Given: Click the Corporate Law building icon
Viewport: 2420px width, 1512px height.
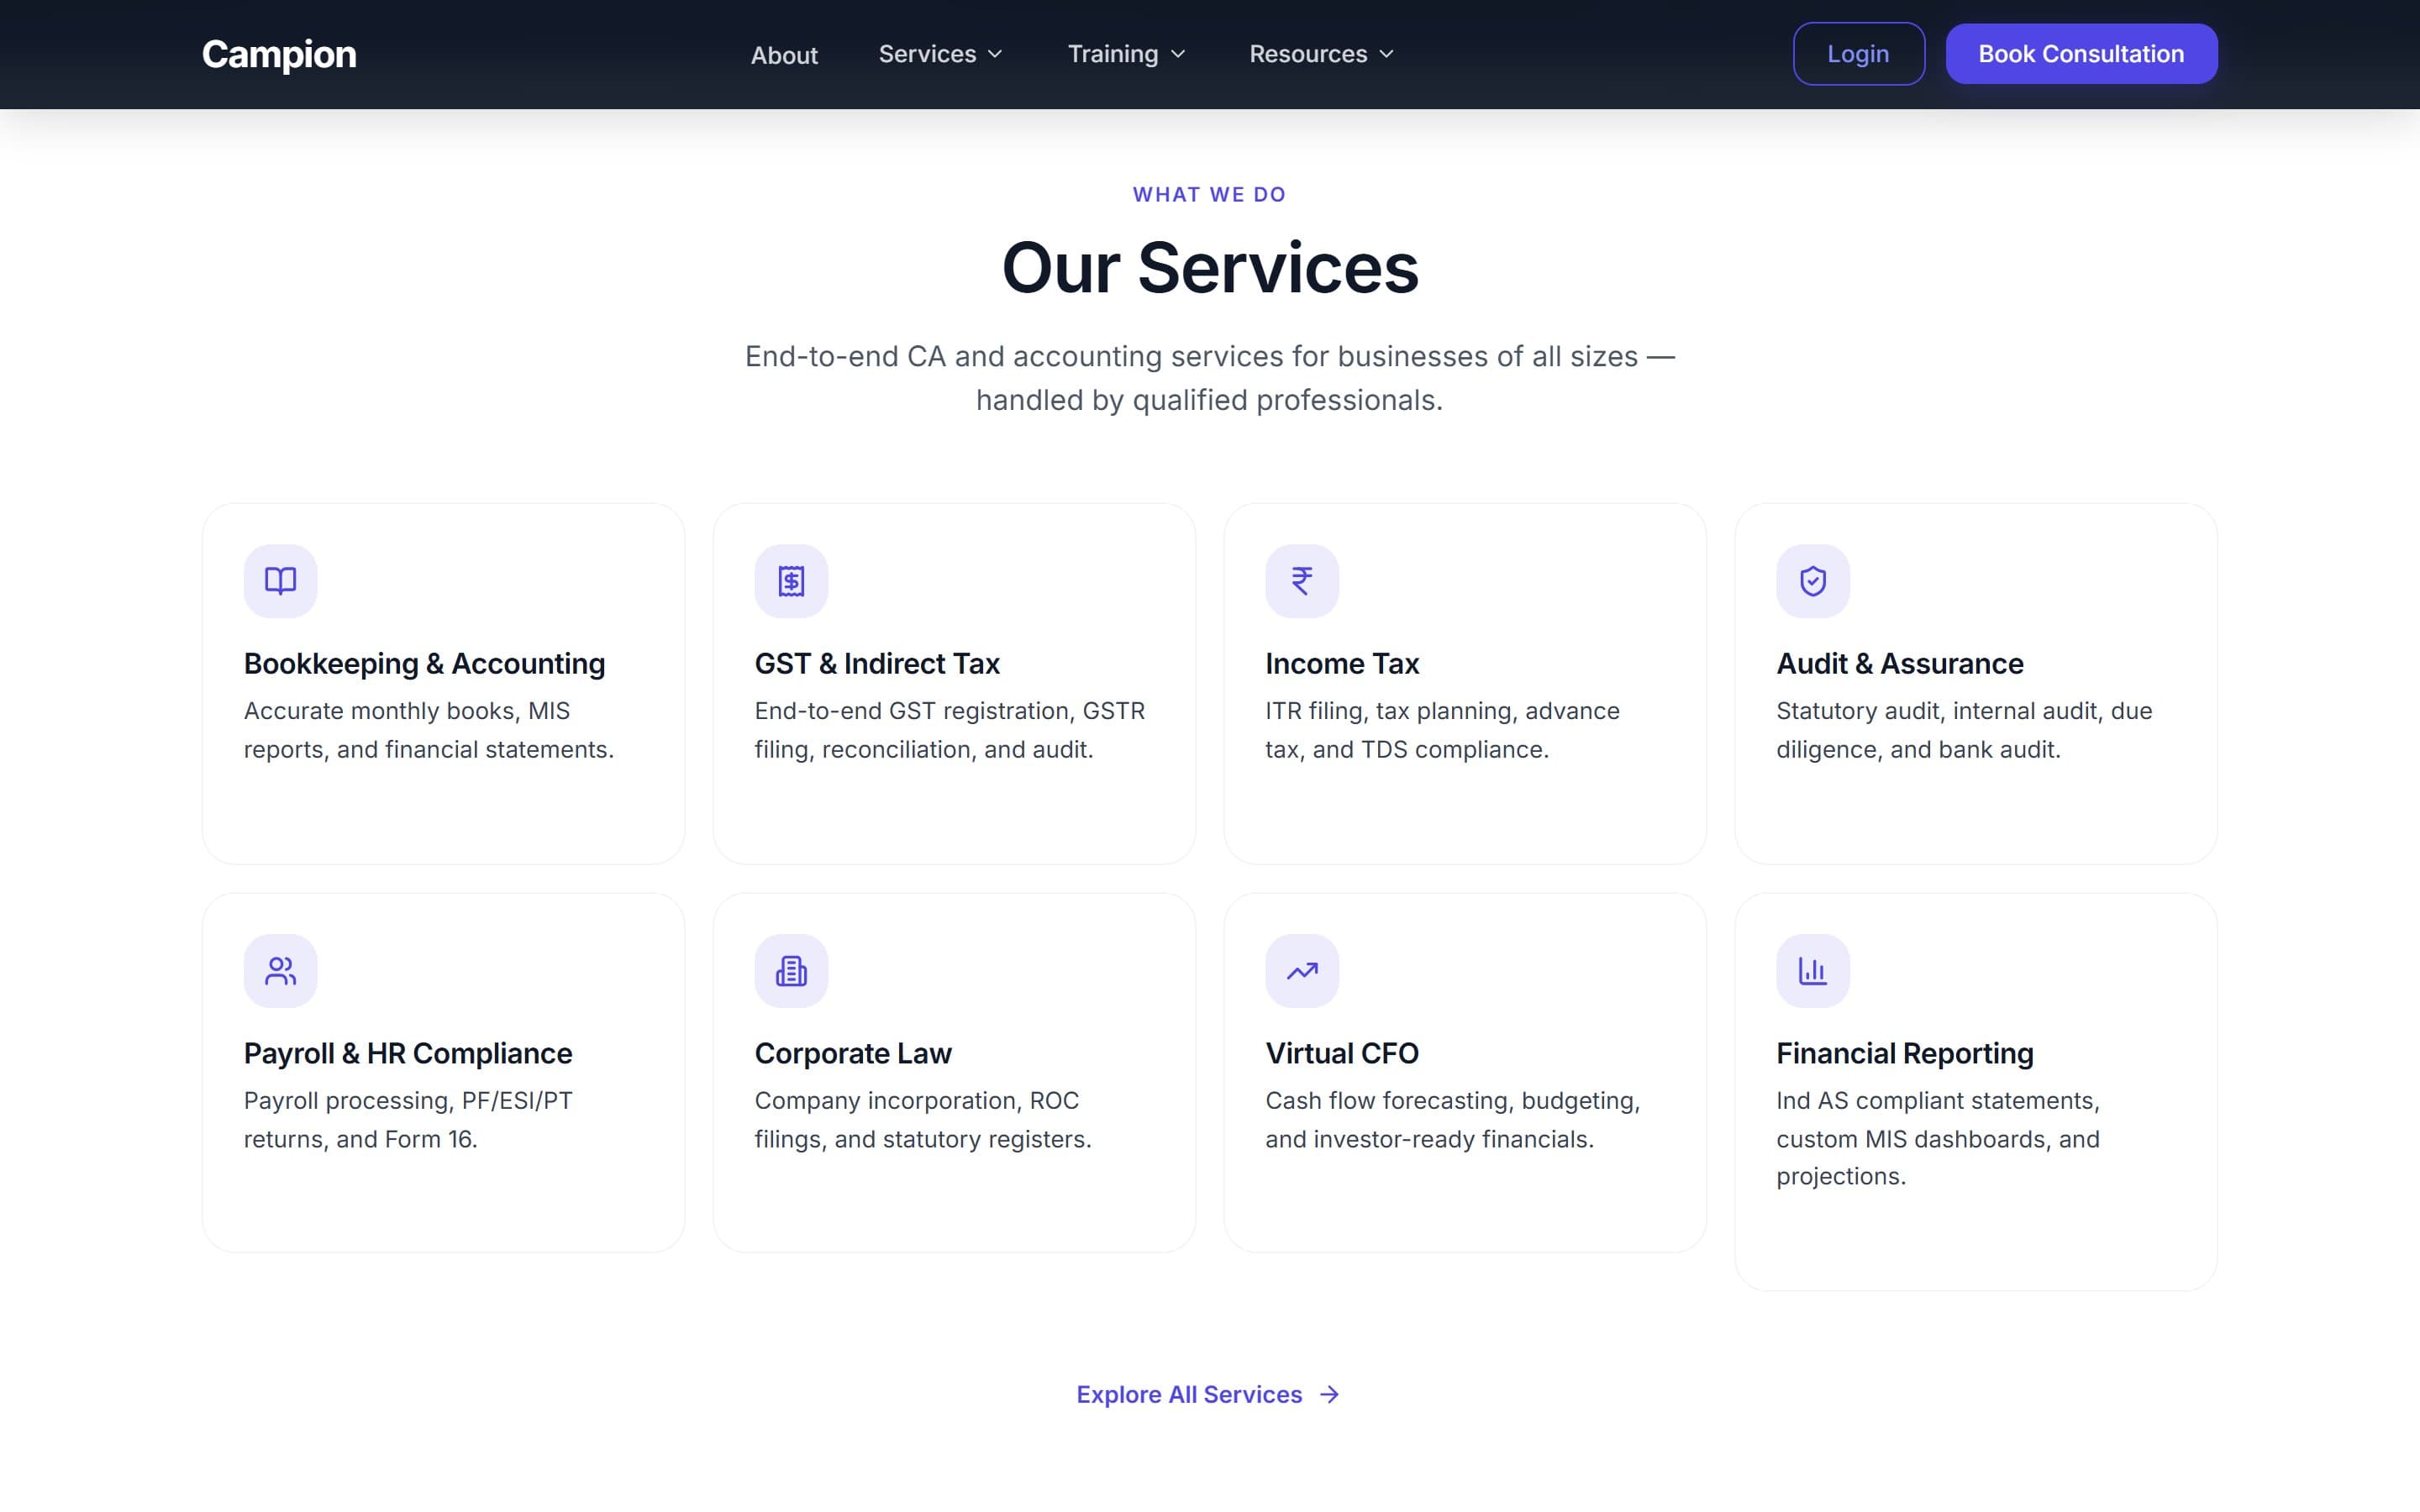Looking at the screenshot, I should coord(791,971).
